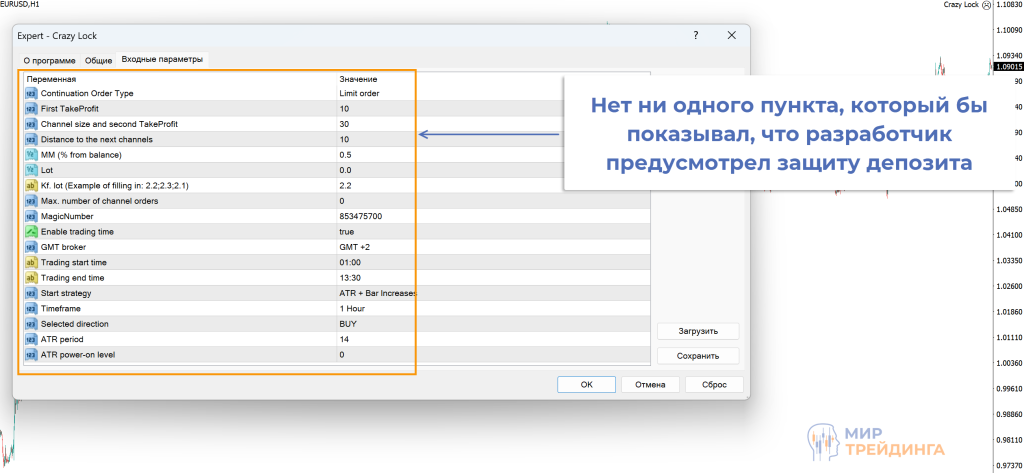Click the Kf. lot string parameter icon
This screenshot has width=1024, height=473.
click(x=31, y=186)
